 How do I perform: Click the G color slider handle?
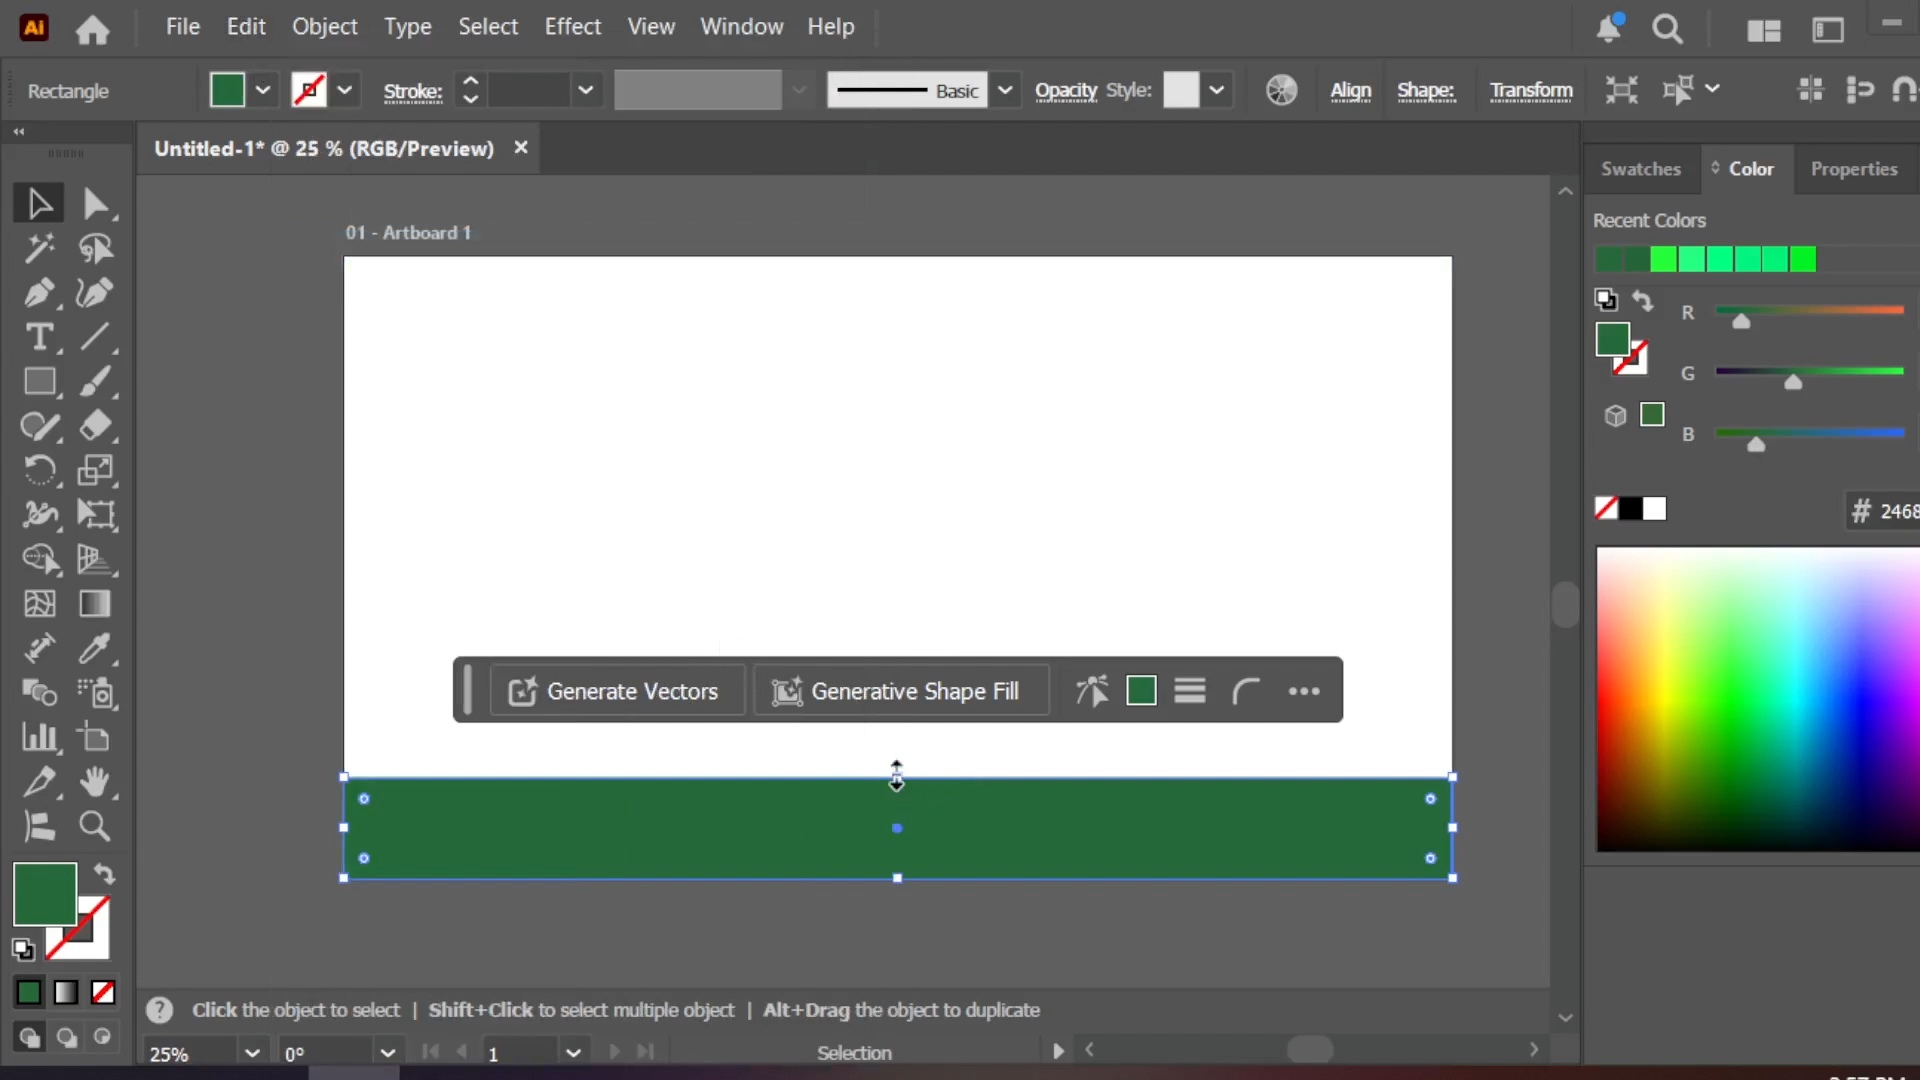[x=1793, y=382]
